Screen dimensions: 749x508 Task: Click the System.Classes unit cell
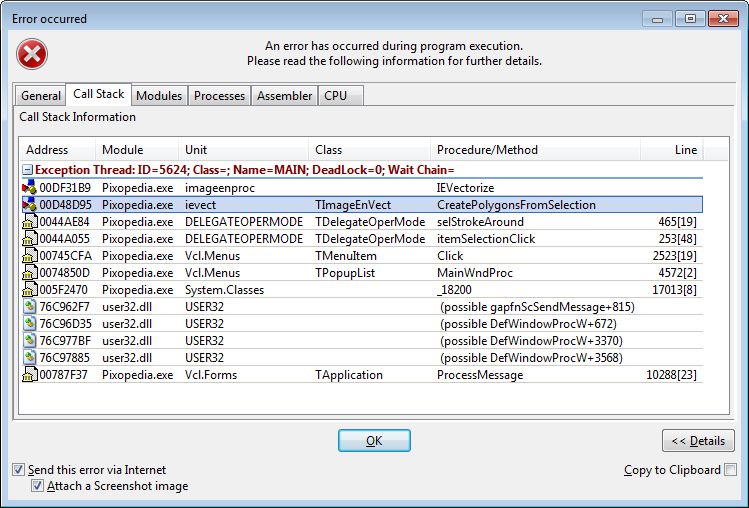(x=225, y=290)
